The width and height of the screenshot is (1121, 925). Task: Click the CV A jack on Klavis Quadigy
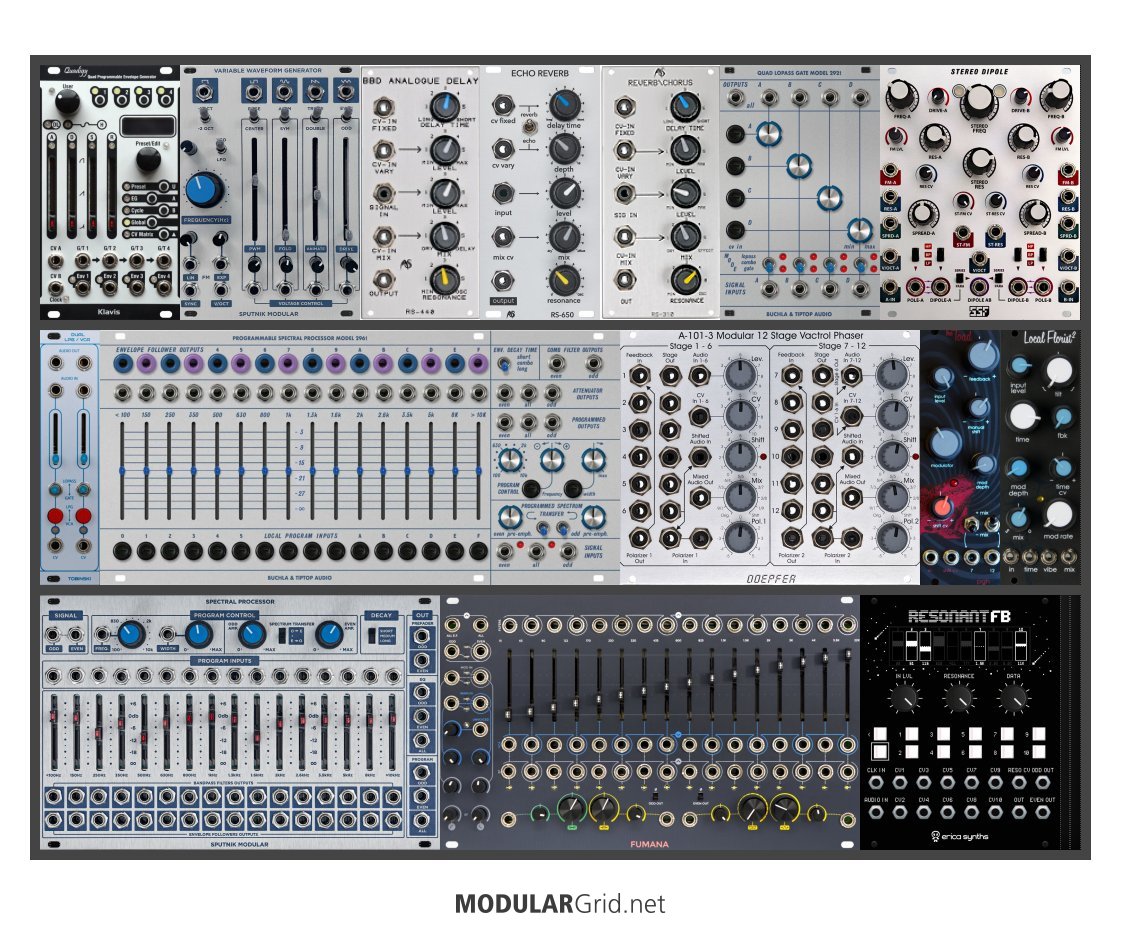tap(56, 261)
